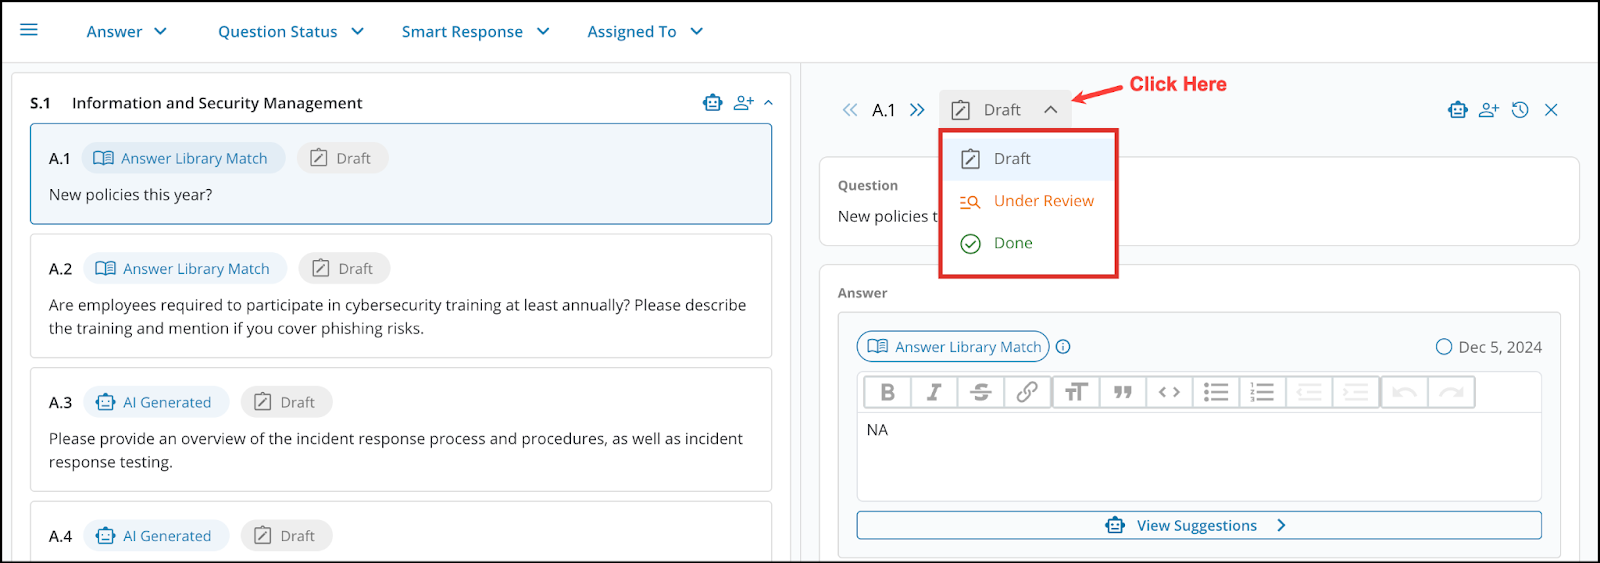Open the Answer filter dropdown
The height and width of the screenshot is (563, 1600).
tap(126, 32)
